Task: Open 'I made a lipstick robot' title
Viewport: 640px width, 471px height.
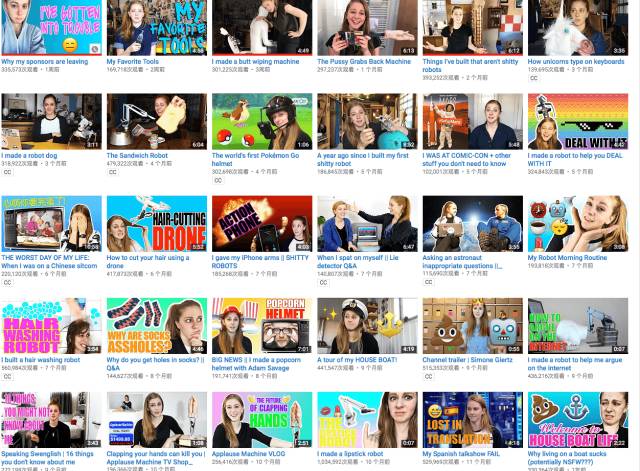Action: click(350, 454)
